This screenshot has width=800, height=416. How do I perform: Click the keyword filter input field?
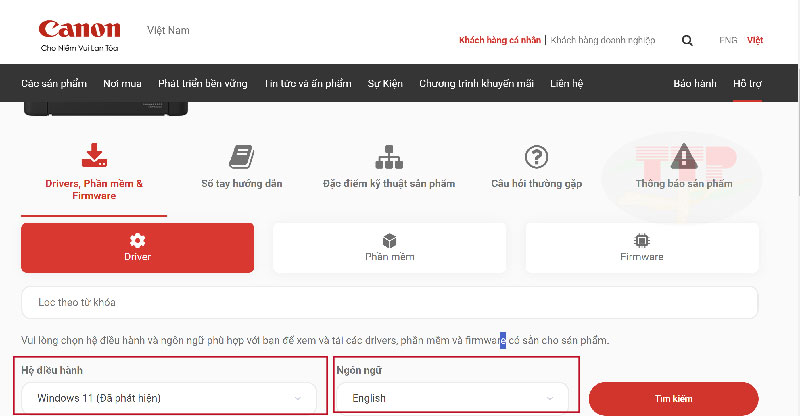coord(389,301)
